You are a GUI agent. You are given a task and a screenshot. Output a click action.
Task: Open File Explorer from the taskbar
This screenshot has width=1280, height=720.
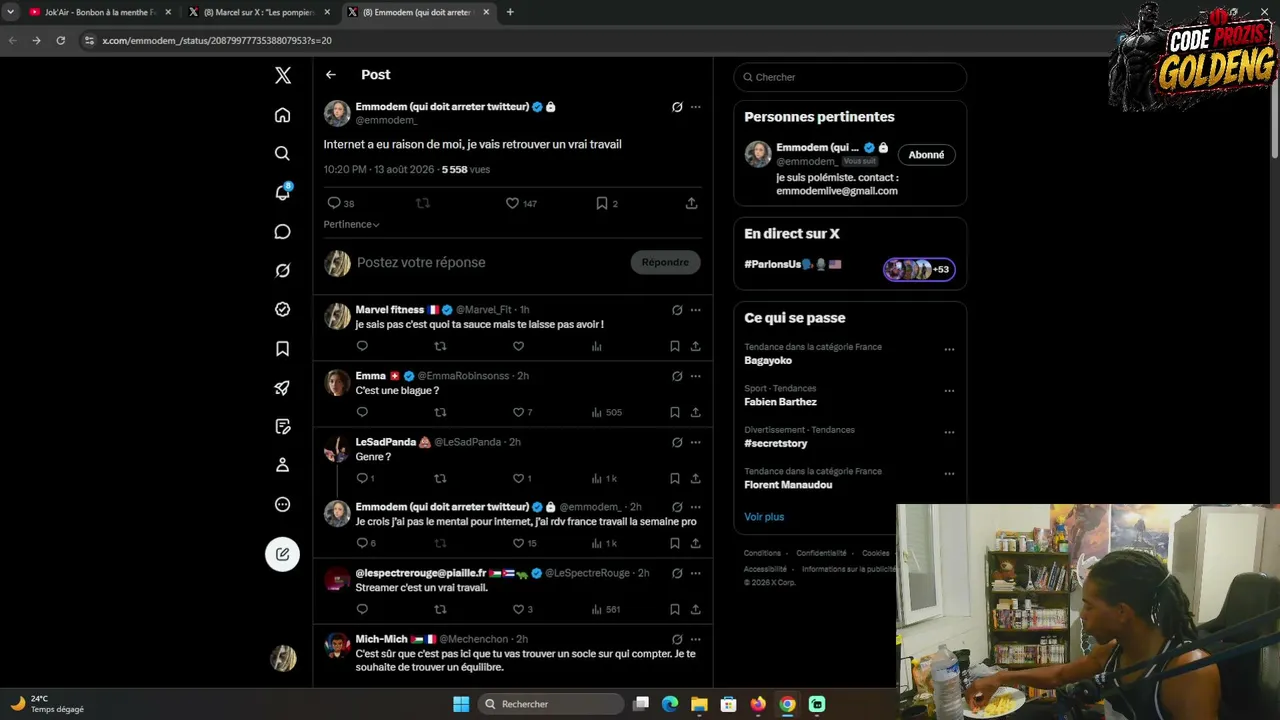699,704
